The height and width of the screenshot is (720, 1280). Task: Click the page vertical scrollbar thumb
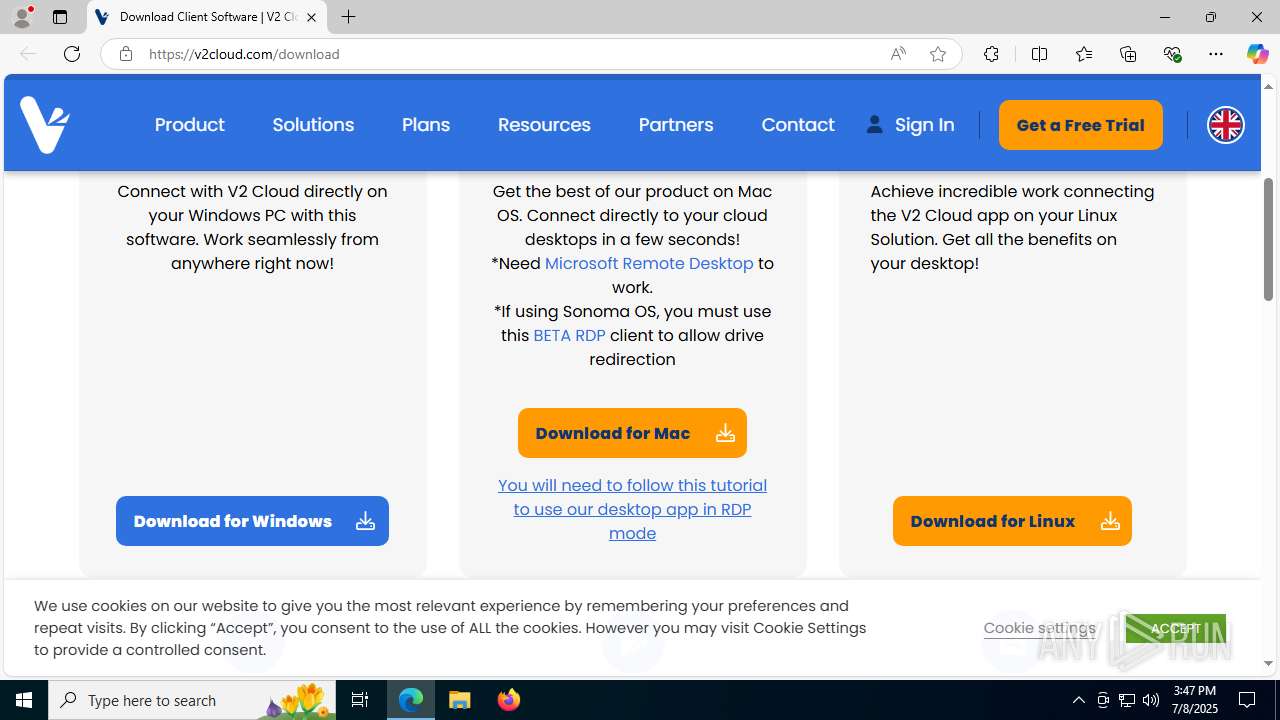click(1269, 238)
